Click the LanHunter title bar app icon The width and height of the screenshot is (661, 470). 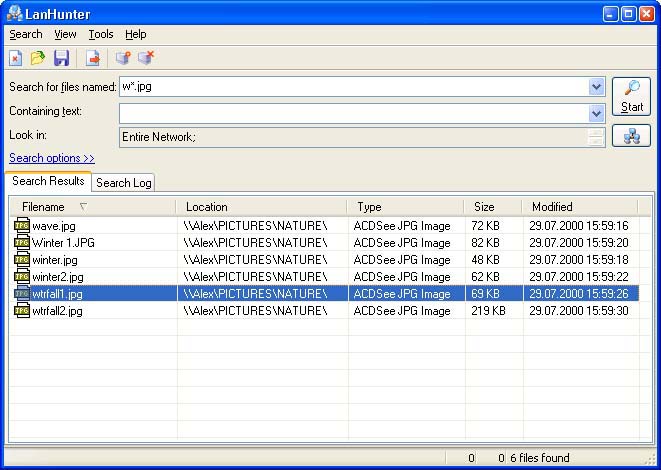[14, 13]
